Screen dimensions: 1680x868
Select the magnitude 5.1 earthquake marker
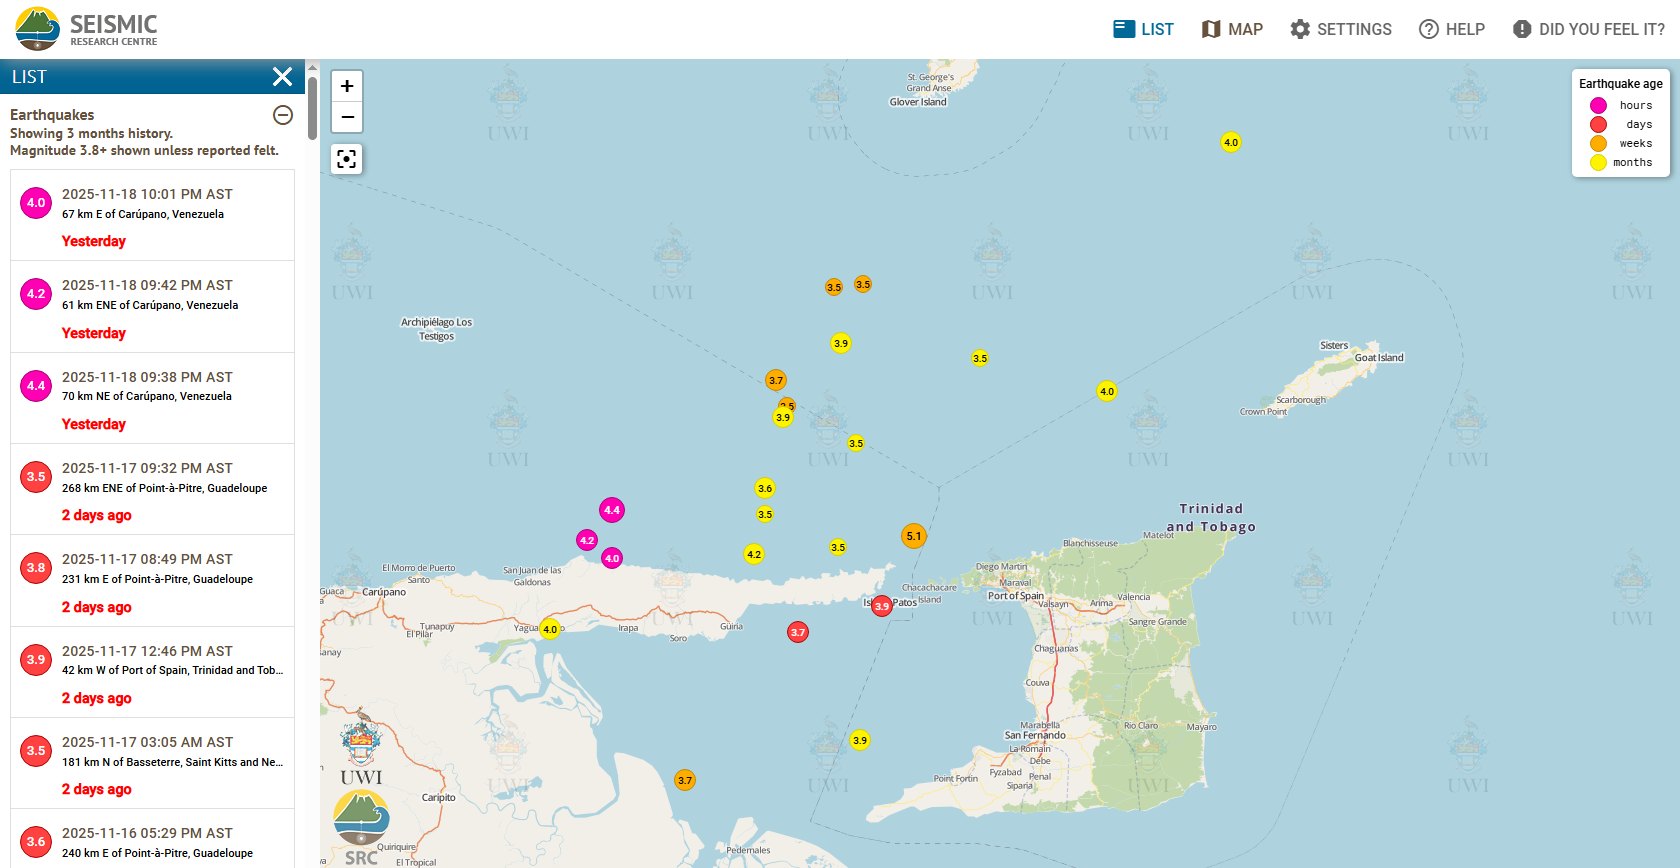pos(914,536)
